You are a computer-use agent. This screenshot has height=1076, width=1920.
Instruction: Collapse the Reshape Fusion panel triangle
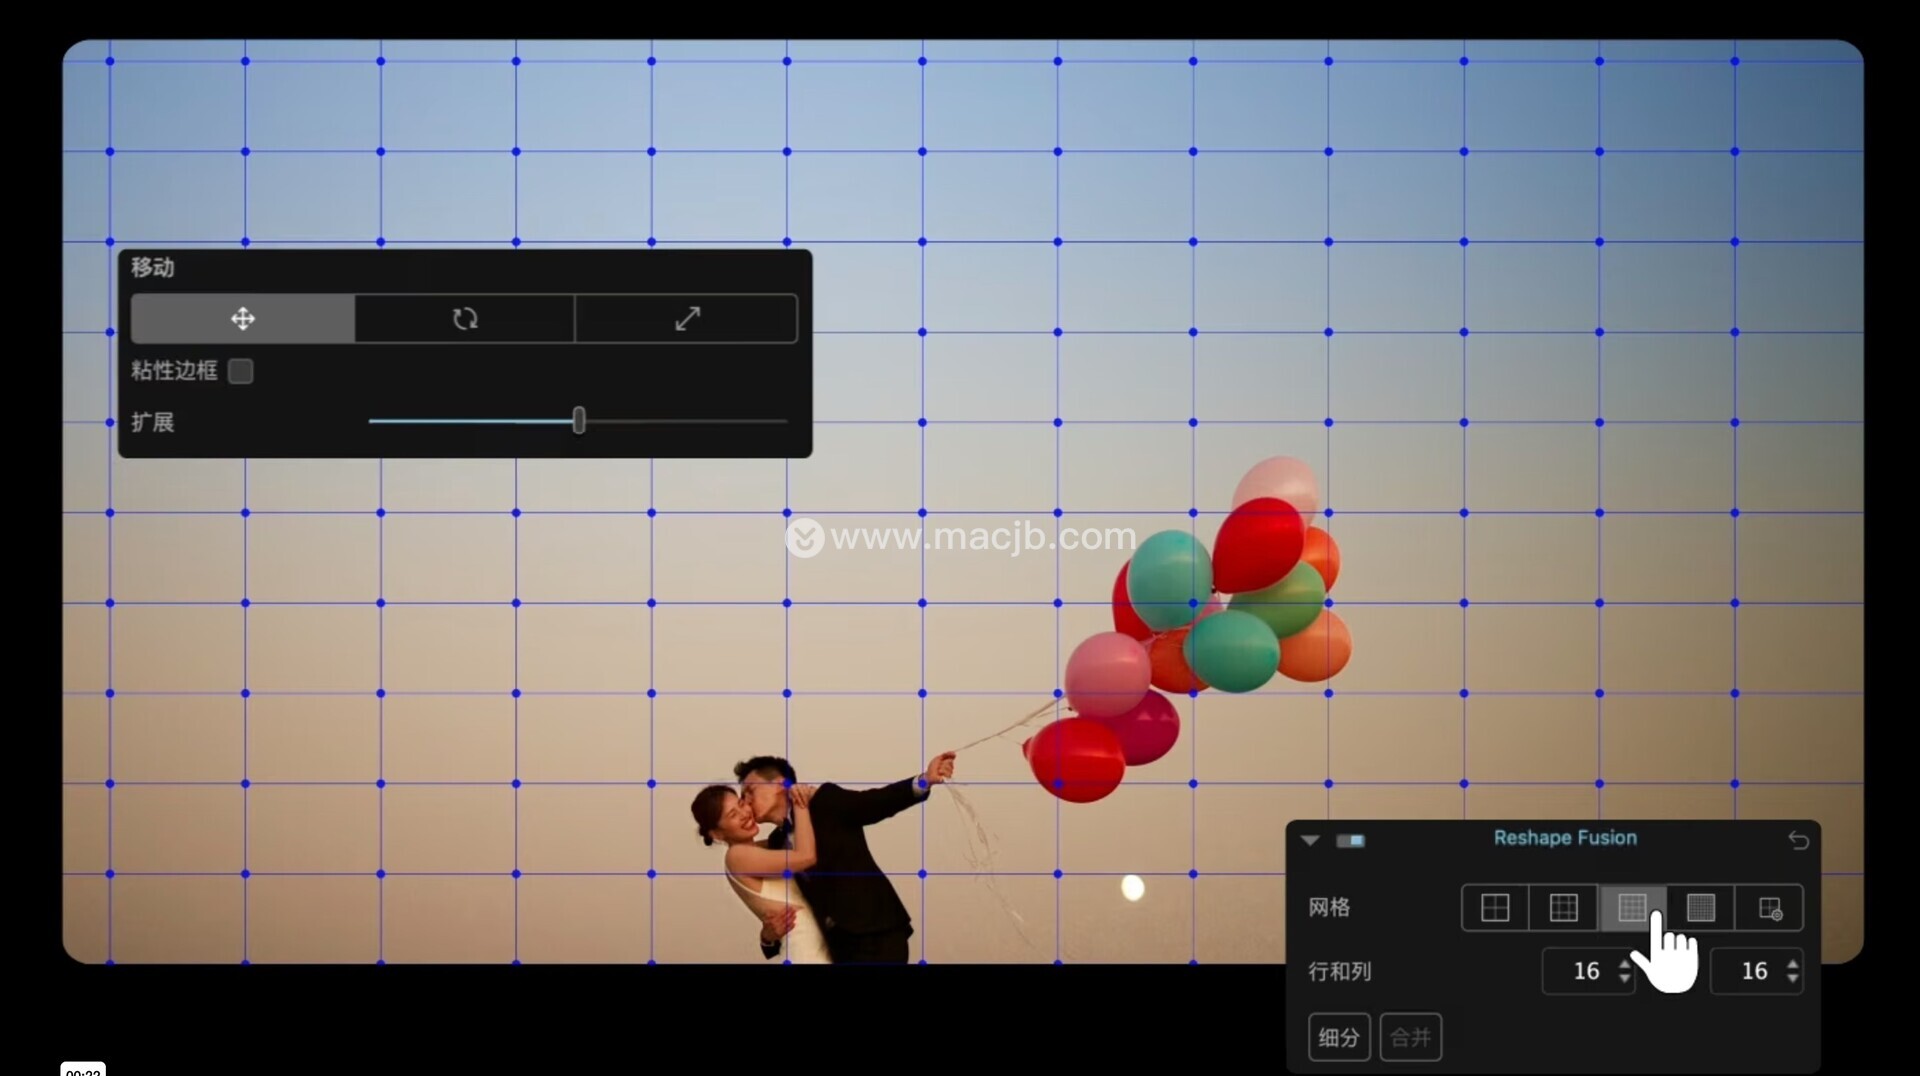tap(1310, 840)
